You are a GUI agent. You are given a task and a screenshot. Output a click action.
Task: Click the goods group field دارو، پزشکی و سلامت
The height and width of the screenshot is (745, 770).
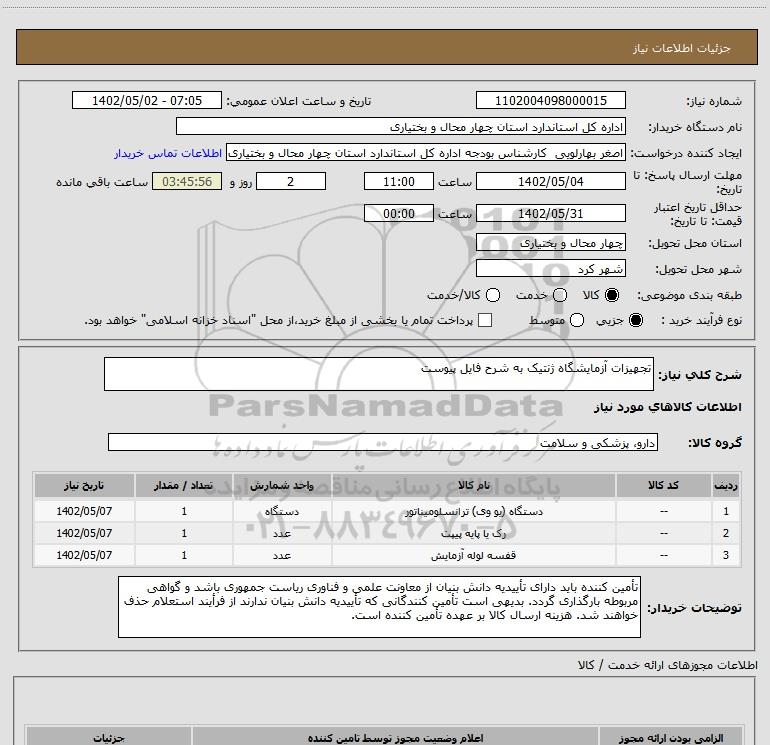383,442
